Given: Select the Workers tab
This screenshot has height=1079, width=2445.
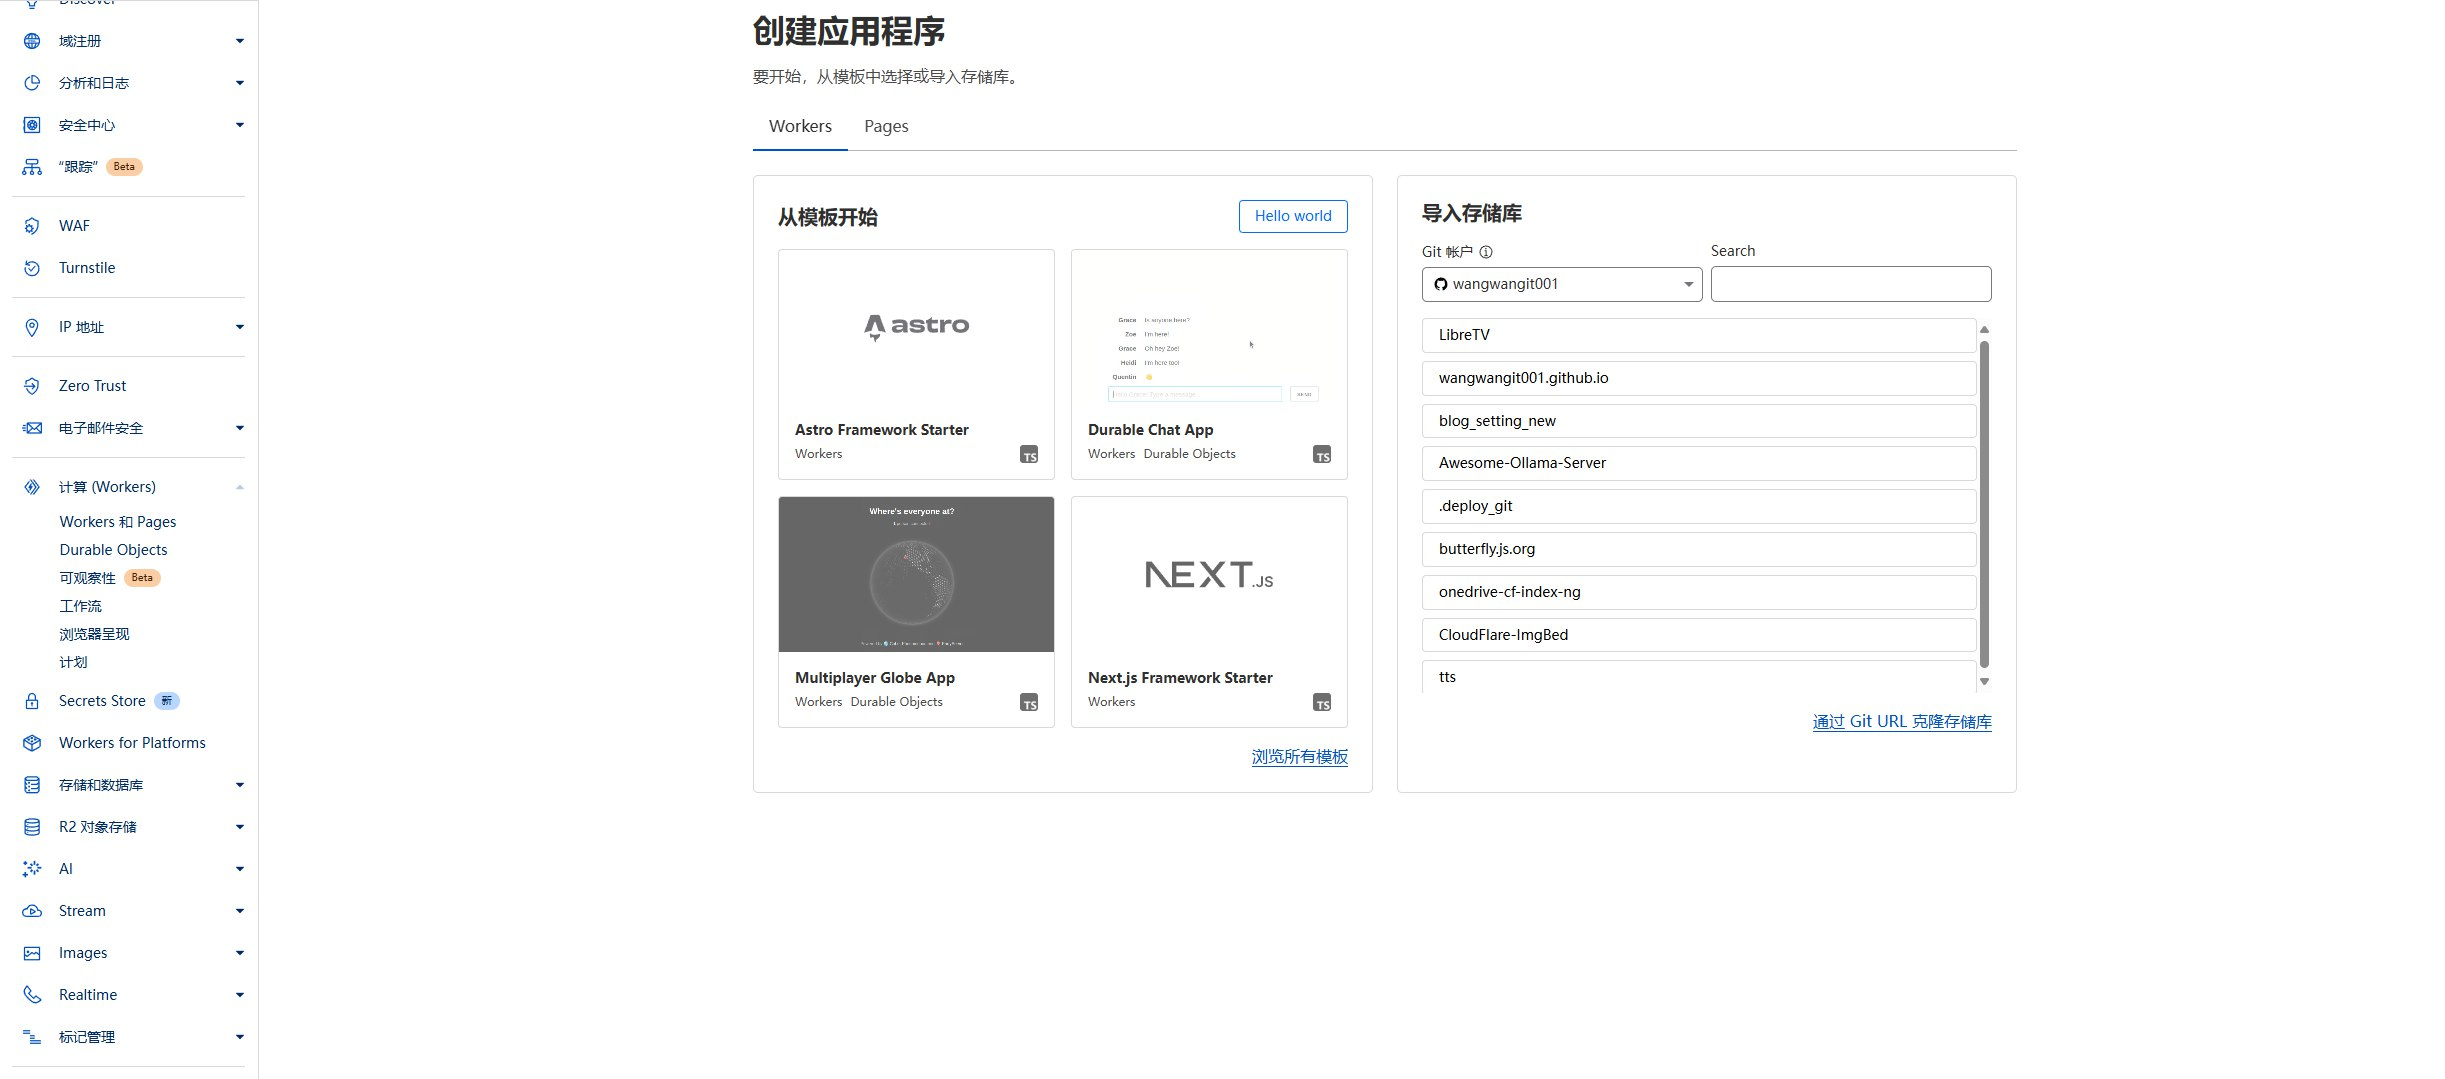Looking at the screenshot, I should (800, 126).
